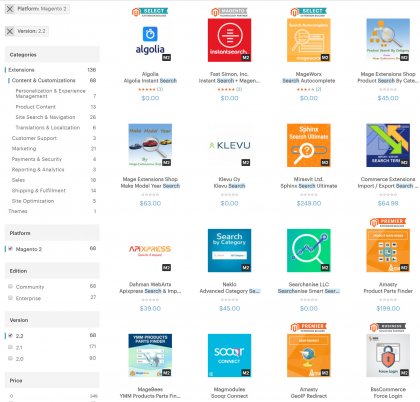Open the Sooqr Connect title link

click(x=229, y=396)
